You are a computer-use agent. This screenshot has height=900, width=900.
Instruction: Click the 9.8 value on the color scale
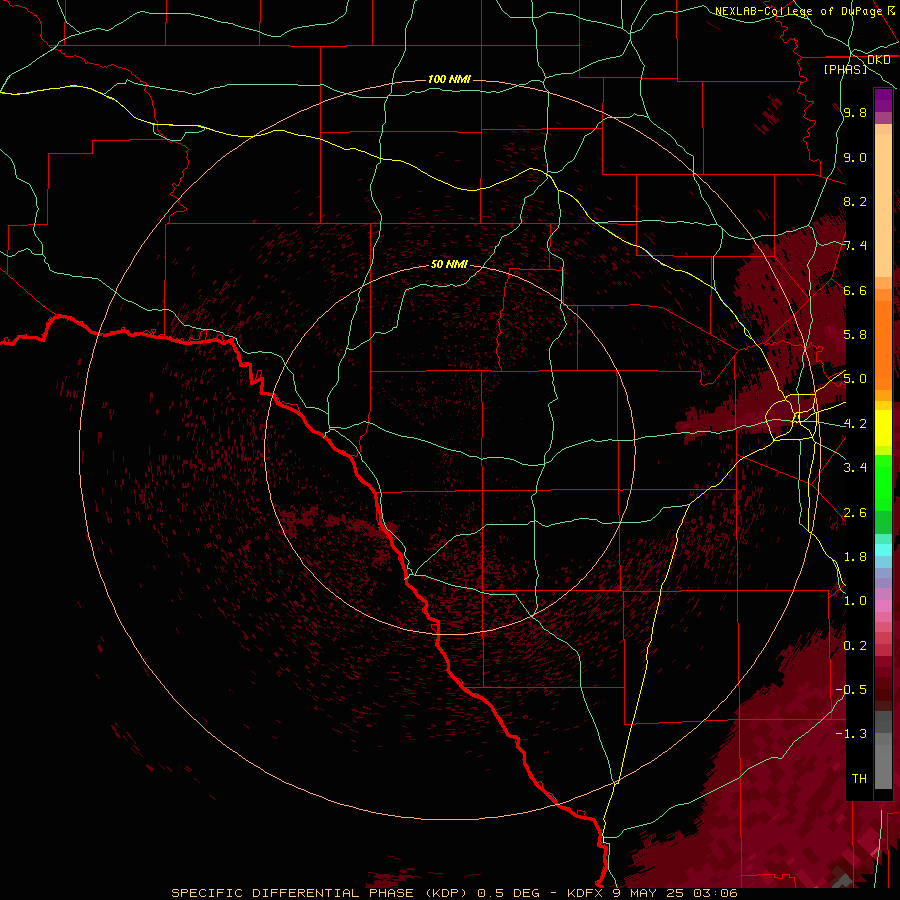point(855,113)
